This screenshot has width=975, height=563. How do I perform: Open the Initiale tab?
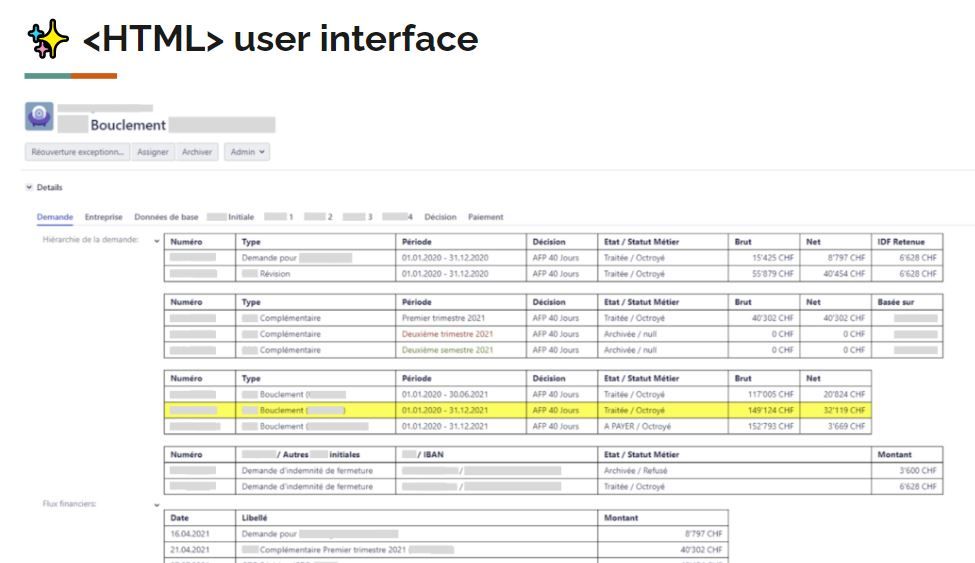(231, 217)
